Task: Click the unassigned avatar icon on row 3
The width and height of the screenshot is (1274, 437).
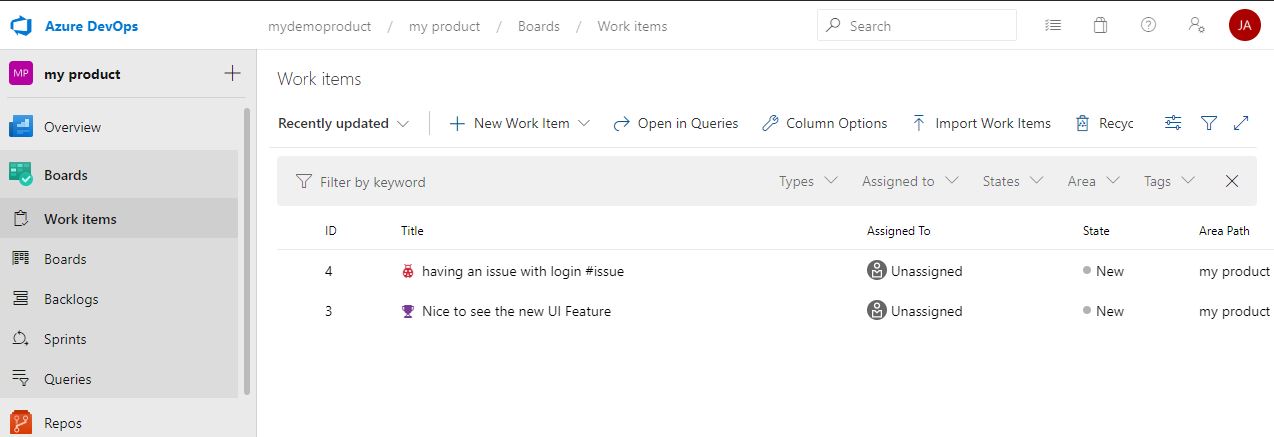Action: coord(876,310)
